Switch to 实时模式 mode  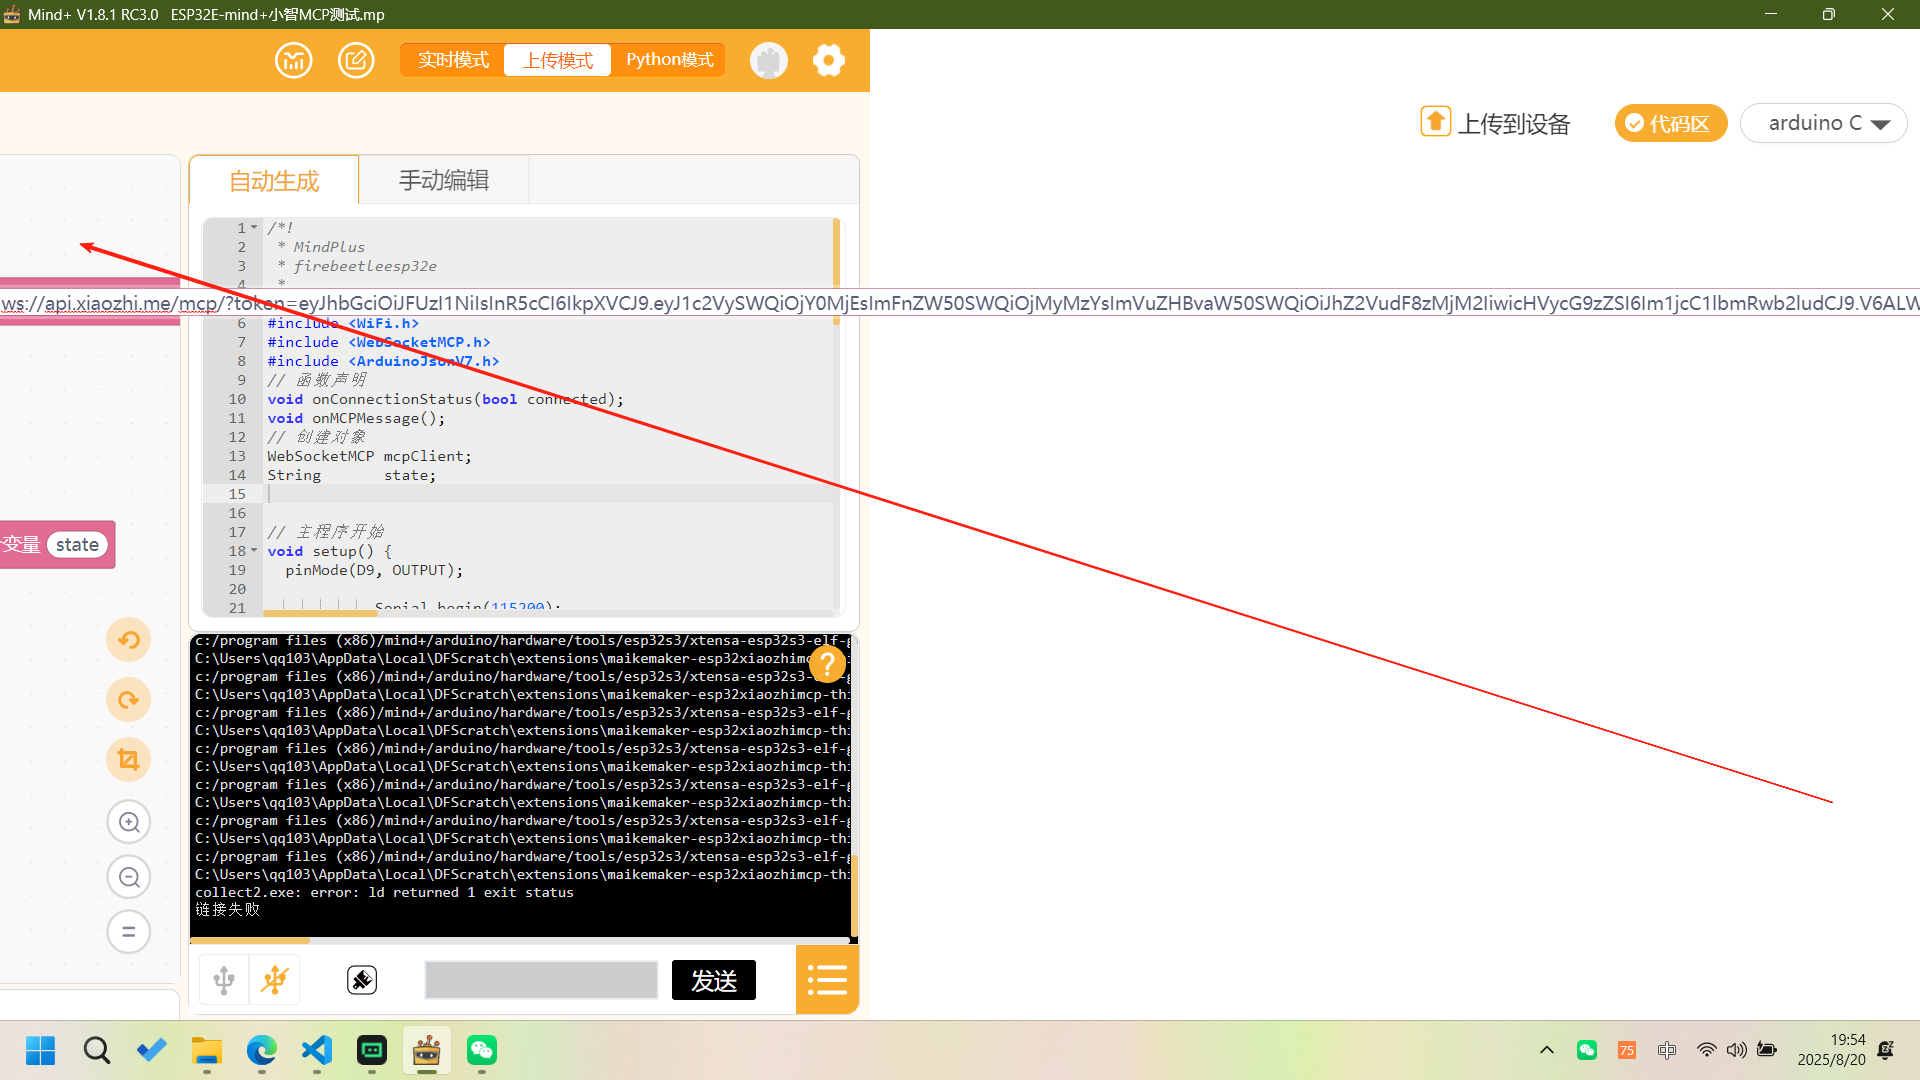(453, 60)
